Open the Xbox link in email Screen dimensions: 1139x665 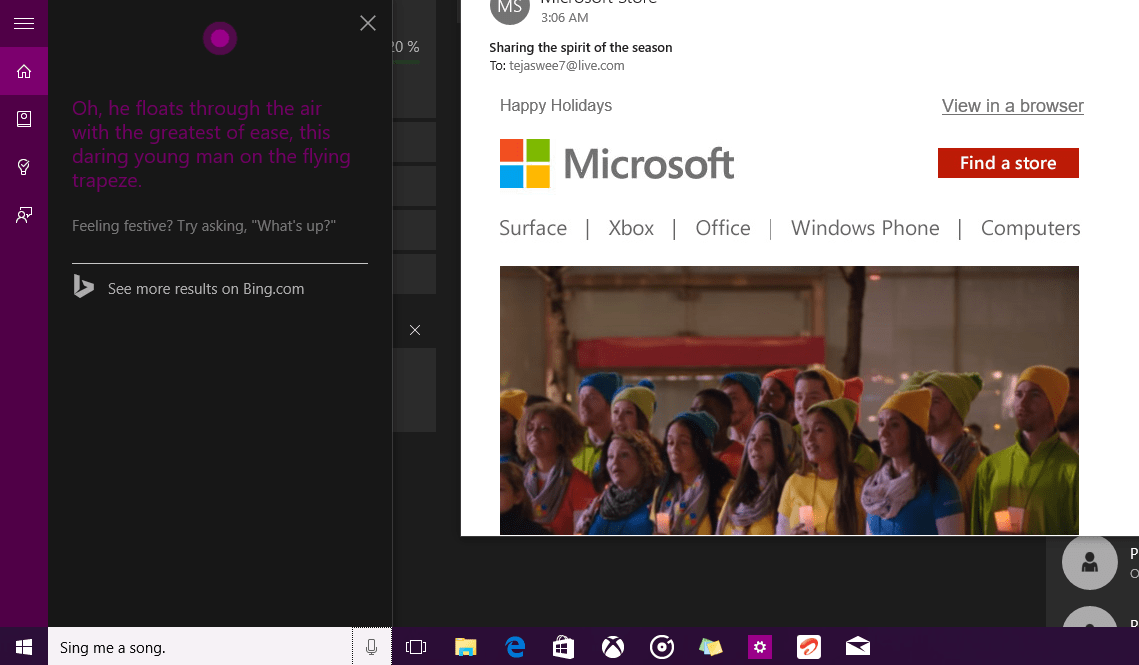point(631,228)
